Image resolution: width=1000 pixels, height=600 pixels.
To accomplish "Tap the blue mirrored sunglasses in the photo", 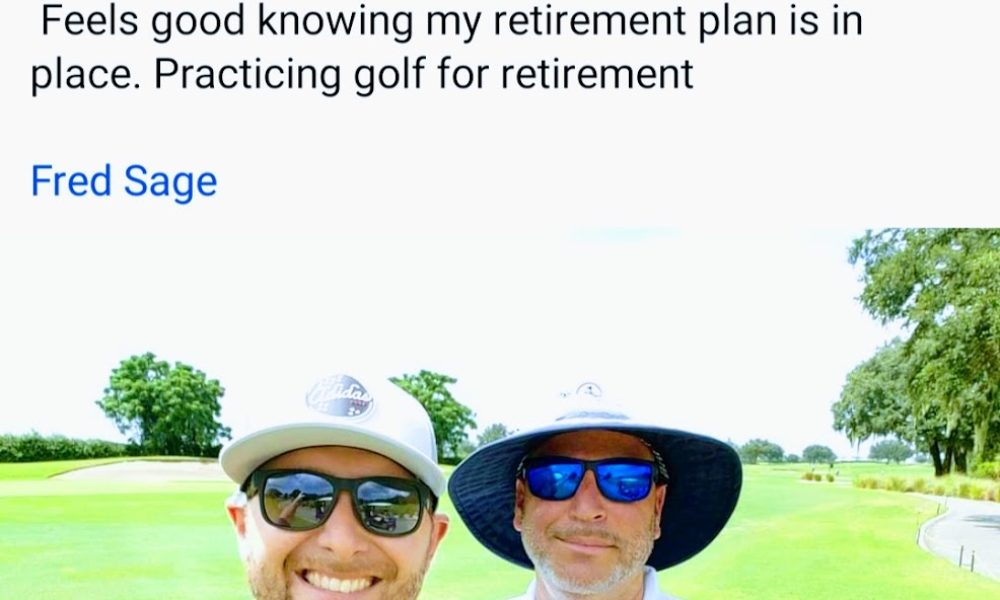I will point(591,478).
